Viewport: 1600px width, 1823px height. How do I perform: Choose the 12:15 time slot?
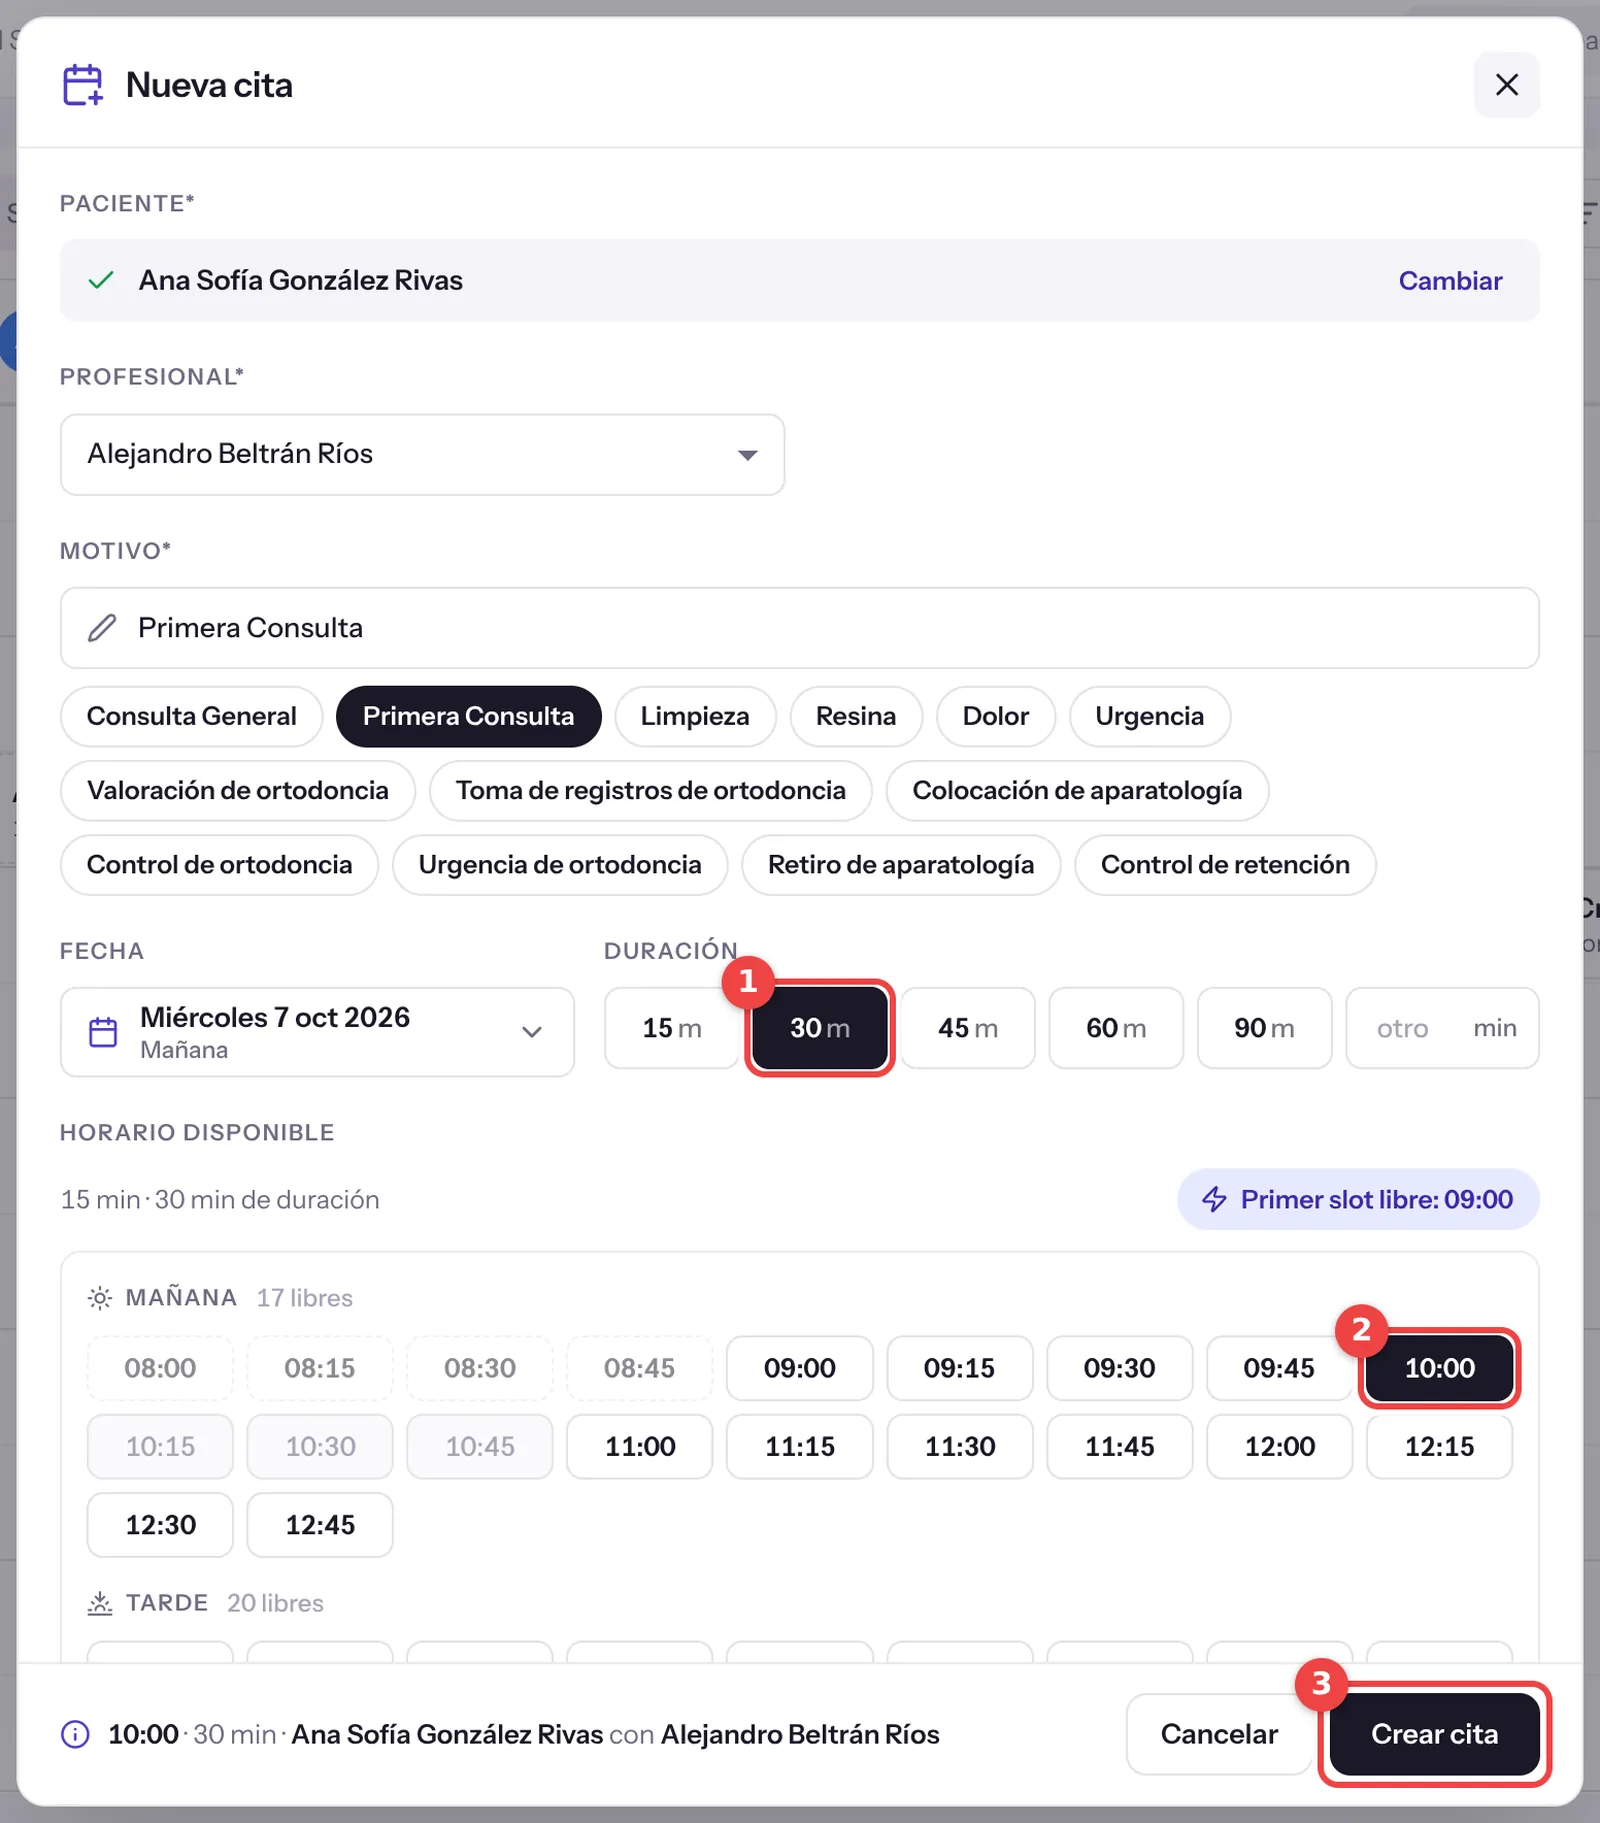(1440, 1446)
